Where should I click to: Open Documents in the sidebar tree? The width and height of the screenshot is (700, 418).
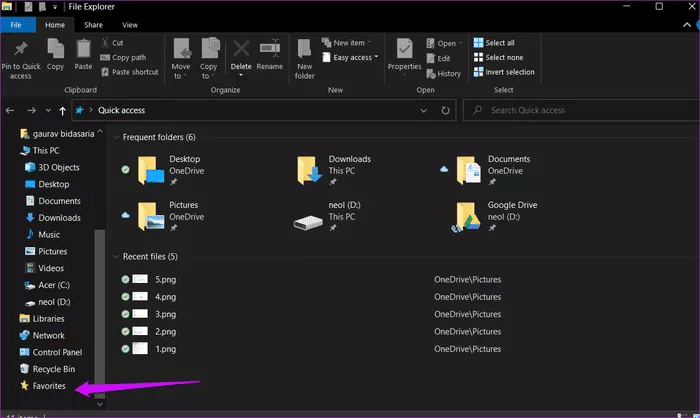tap(53, 201)
